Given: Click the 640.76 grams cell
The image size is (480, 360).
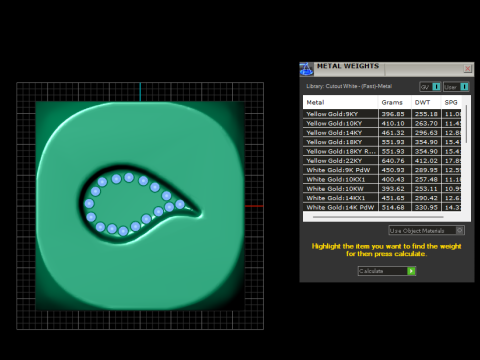Looking at the screenshot, I should tap(395, 161).
